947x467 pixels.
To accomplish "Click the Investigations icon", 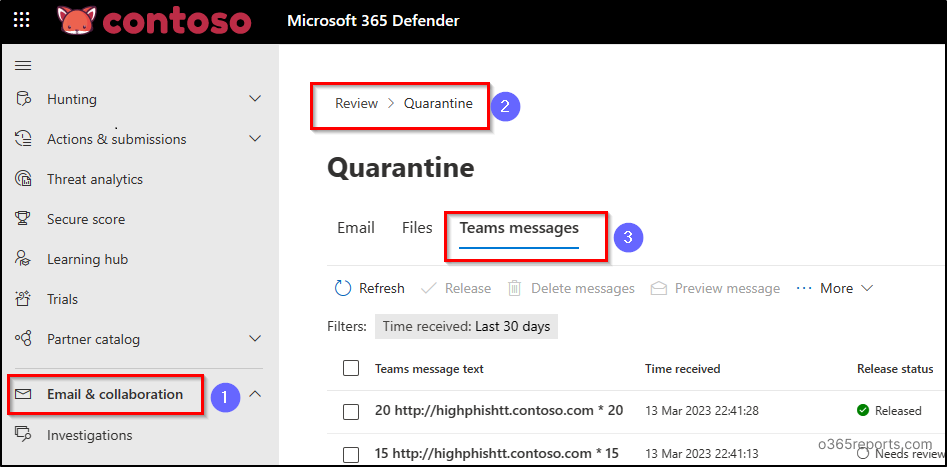I will (23, 435).
